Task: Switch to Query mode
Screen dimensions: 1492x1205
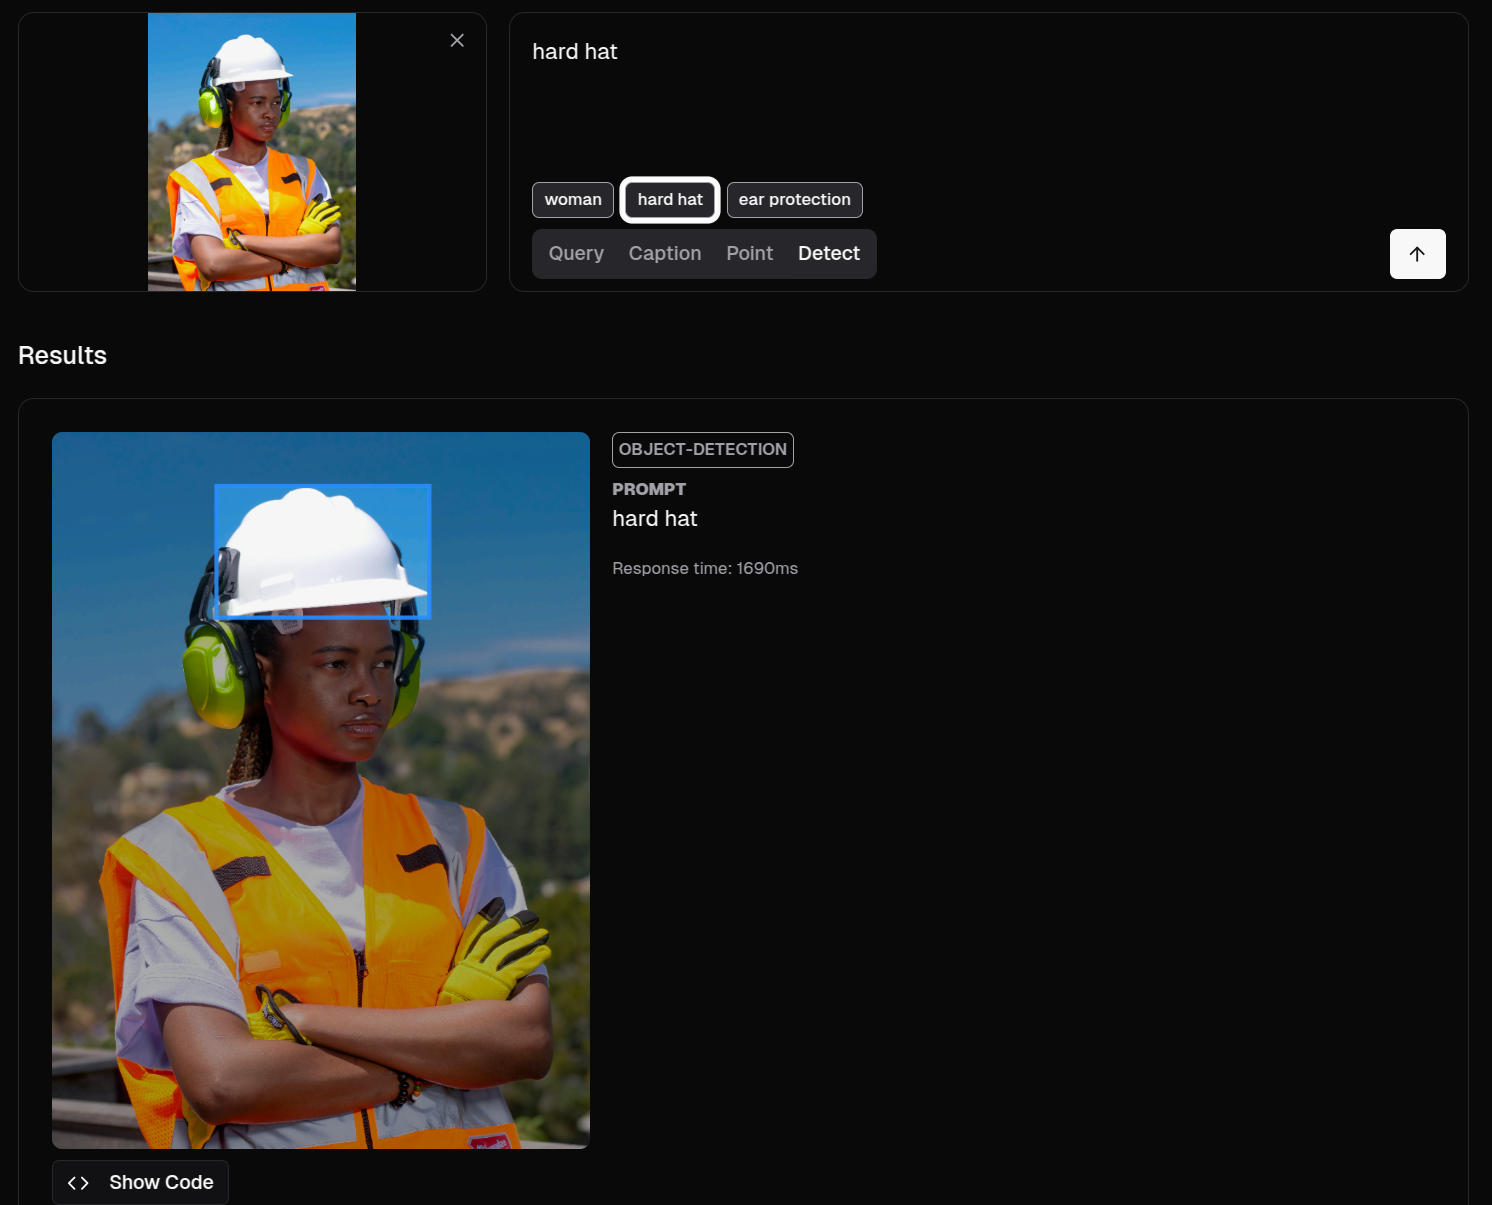Action: (x=576, y=254)
